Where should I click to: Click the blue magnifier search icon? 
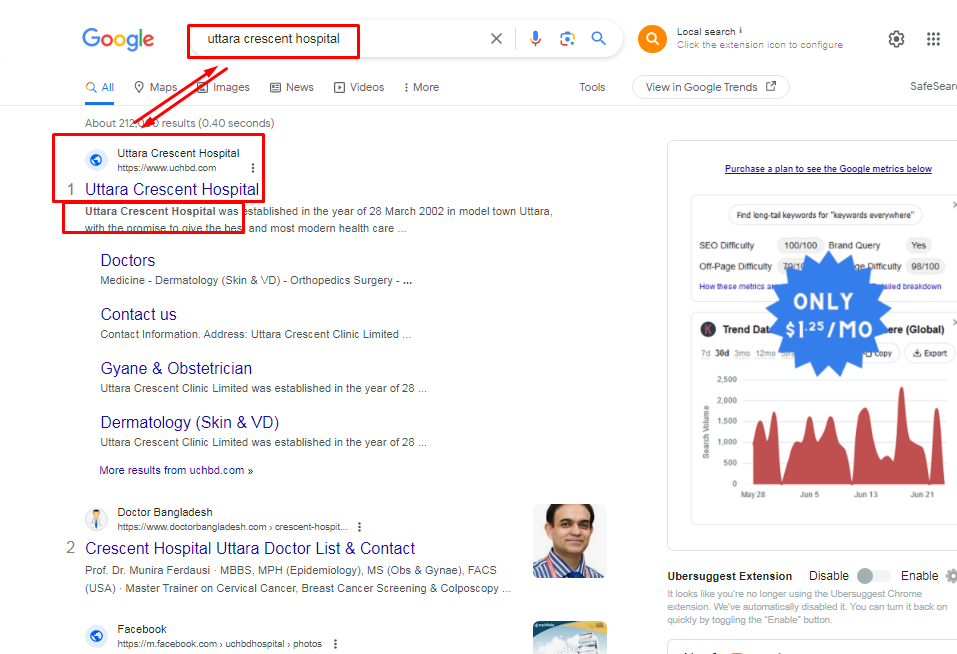tap(599, 38)
